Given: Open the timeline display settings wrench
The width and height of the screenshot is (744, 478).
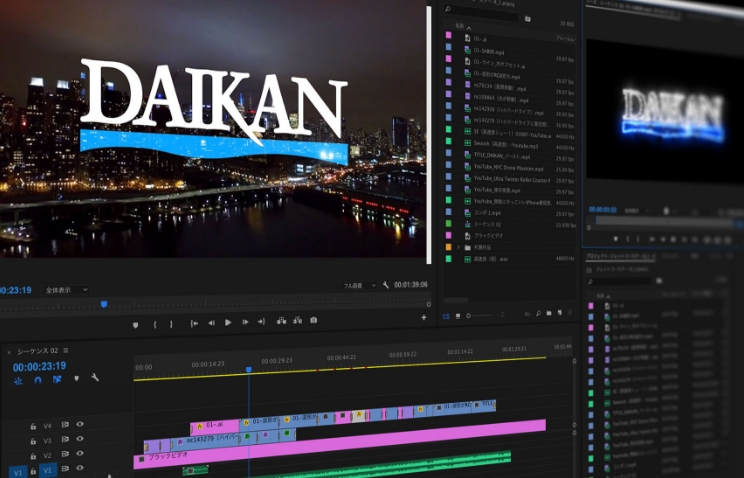Looking at the screenshot, I should (x=95, y=377).
